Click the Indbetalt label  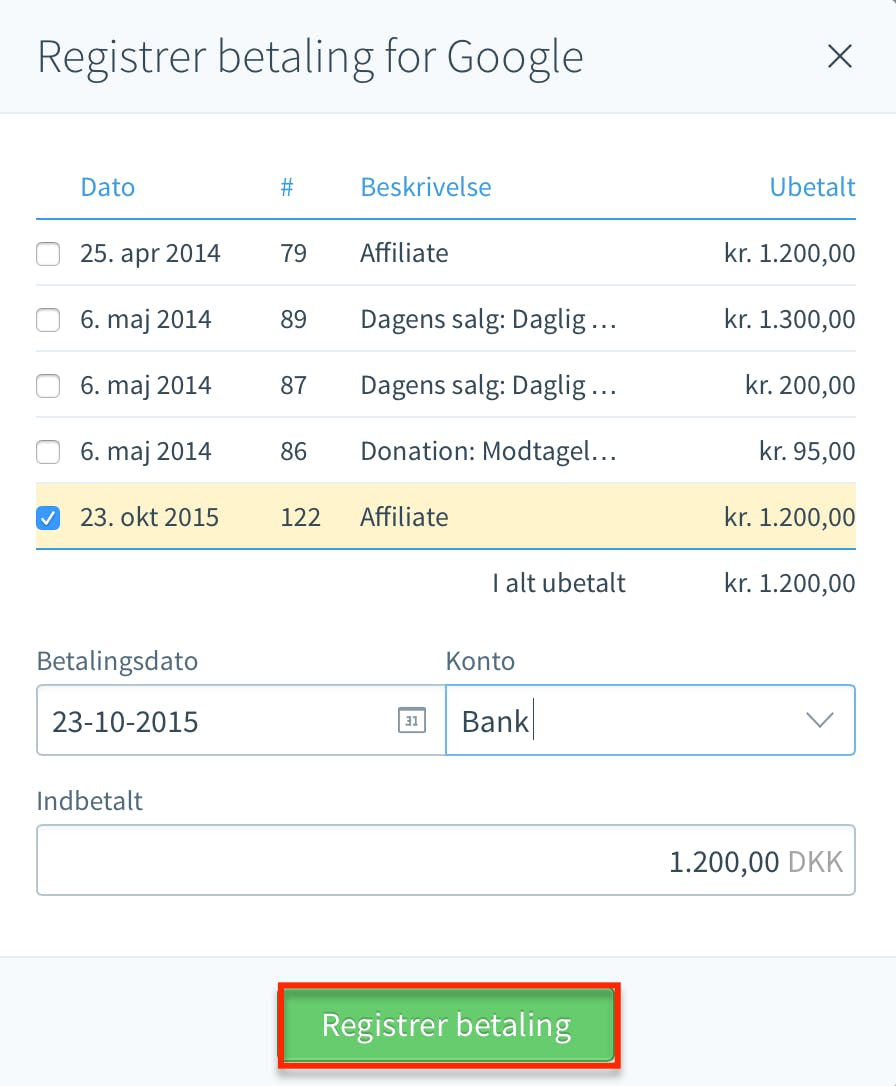click(x=89, y=801)
